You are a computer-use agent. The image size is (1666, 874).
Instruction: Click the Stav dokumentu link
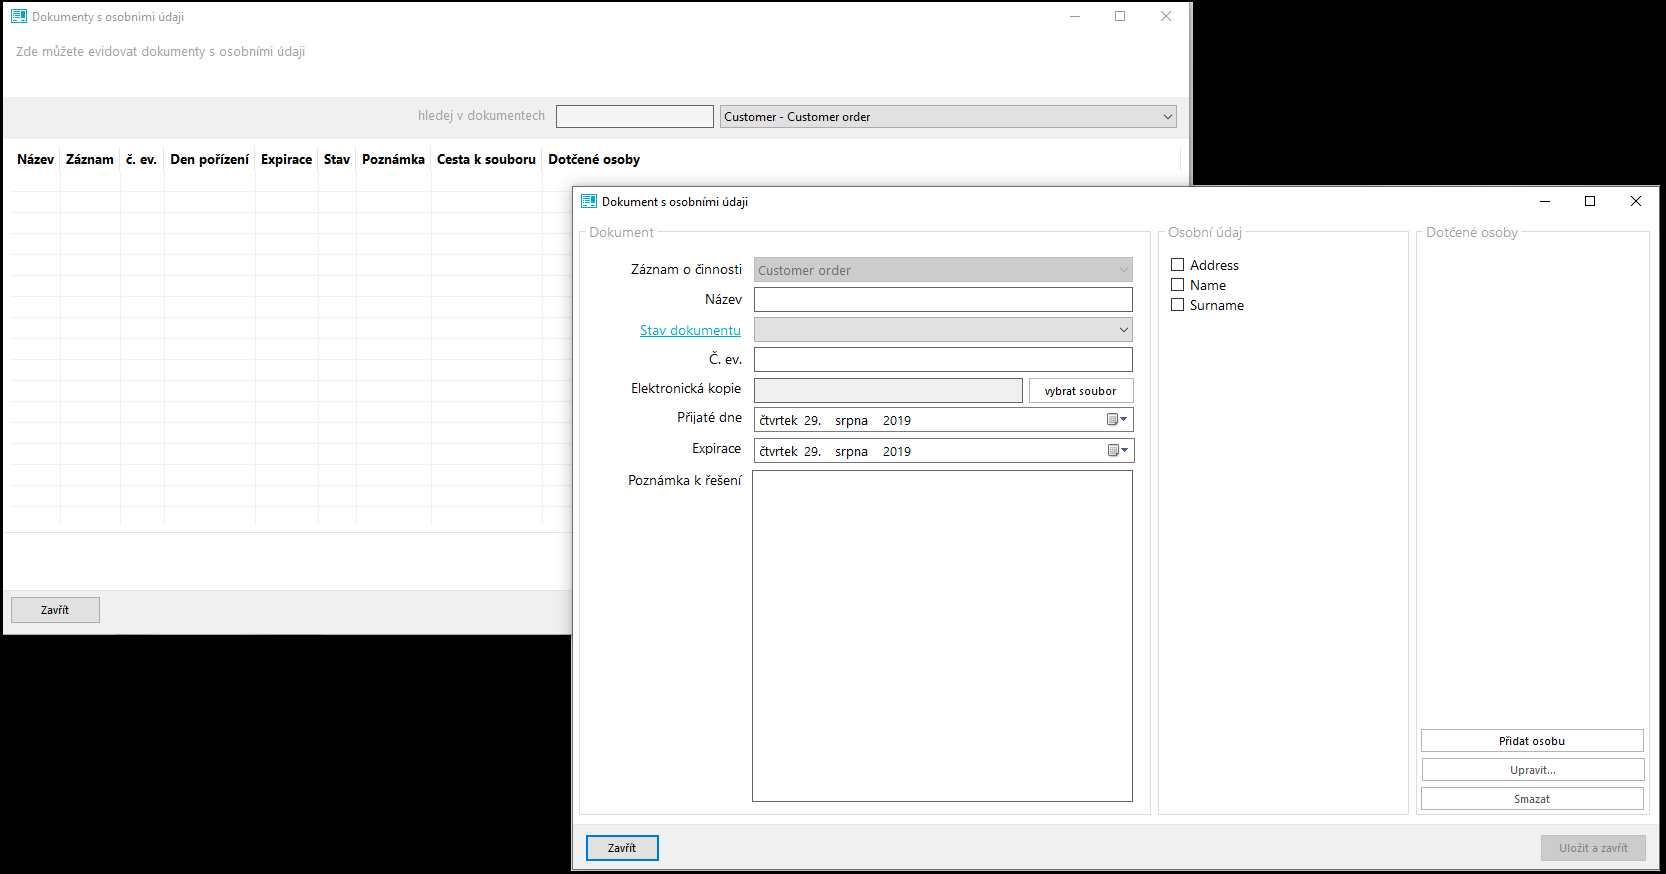pyautogui.click(x=690, y=330)
